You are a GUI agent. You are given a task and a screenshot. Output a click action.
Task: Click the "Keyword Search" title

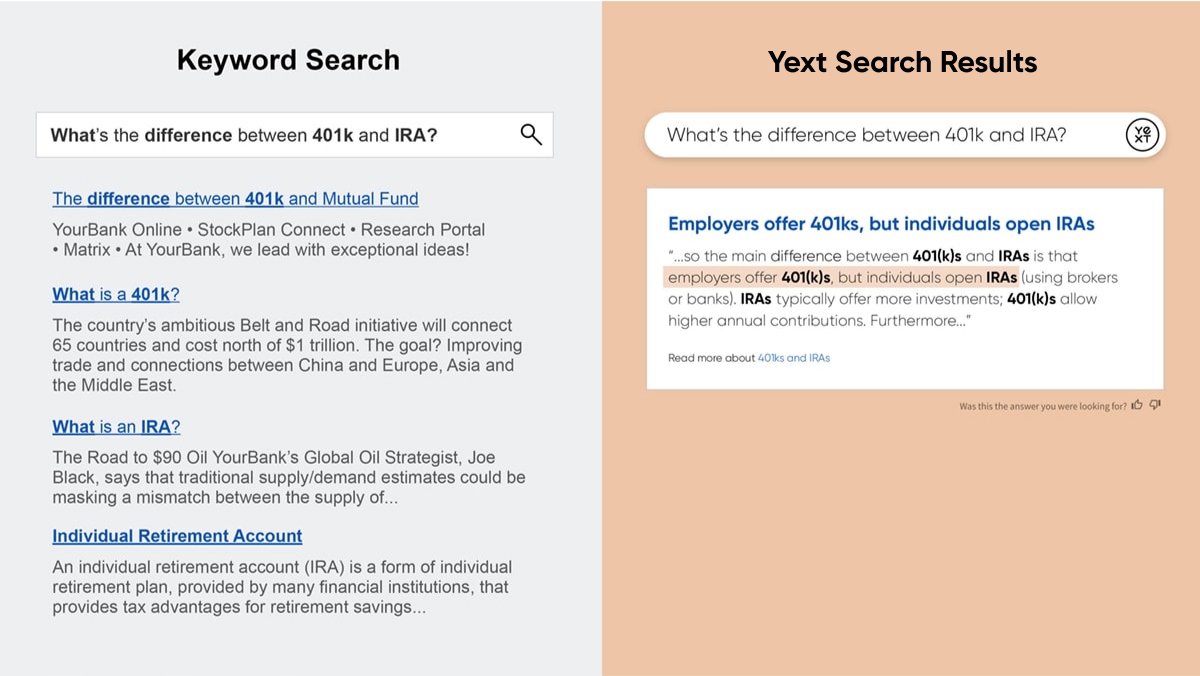(x=288, y=60)
